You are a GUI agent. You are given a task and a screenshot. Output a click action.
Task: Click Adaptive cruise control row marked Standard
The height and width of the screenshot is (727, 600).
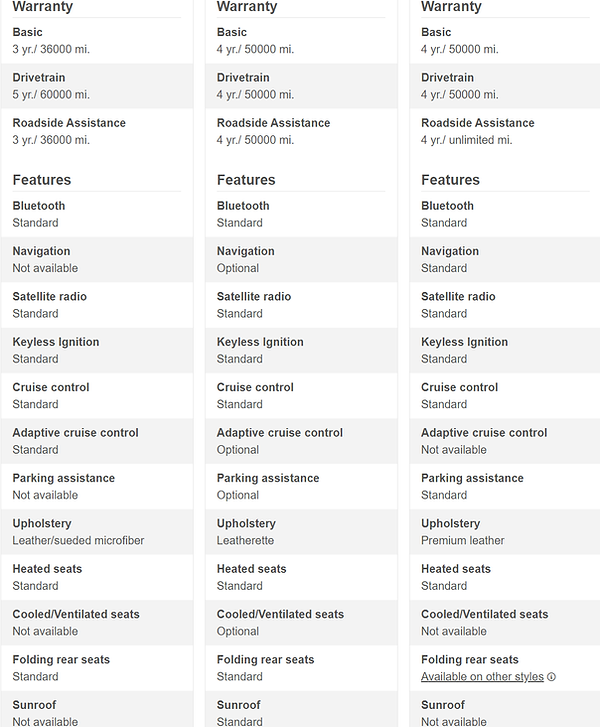(97, 441)
